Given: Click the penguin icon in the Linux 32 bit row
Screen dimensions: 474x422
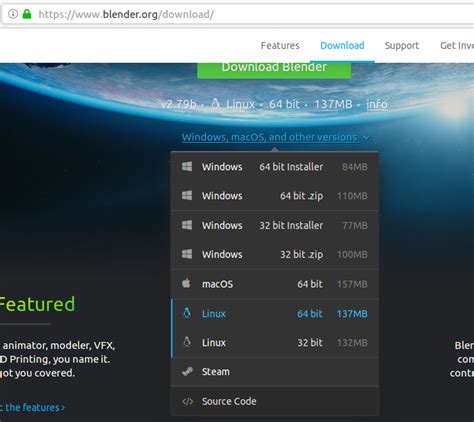Looking at the screenshot, I should tap(187, 342).
